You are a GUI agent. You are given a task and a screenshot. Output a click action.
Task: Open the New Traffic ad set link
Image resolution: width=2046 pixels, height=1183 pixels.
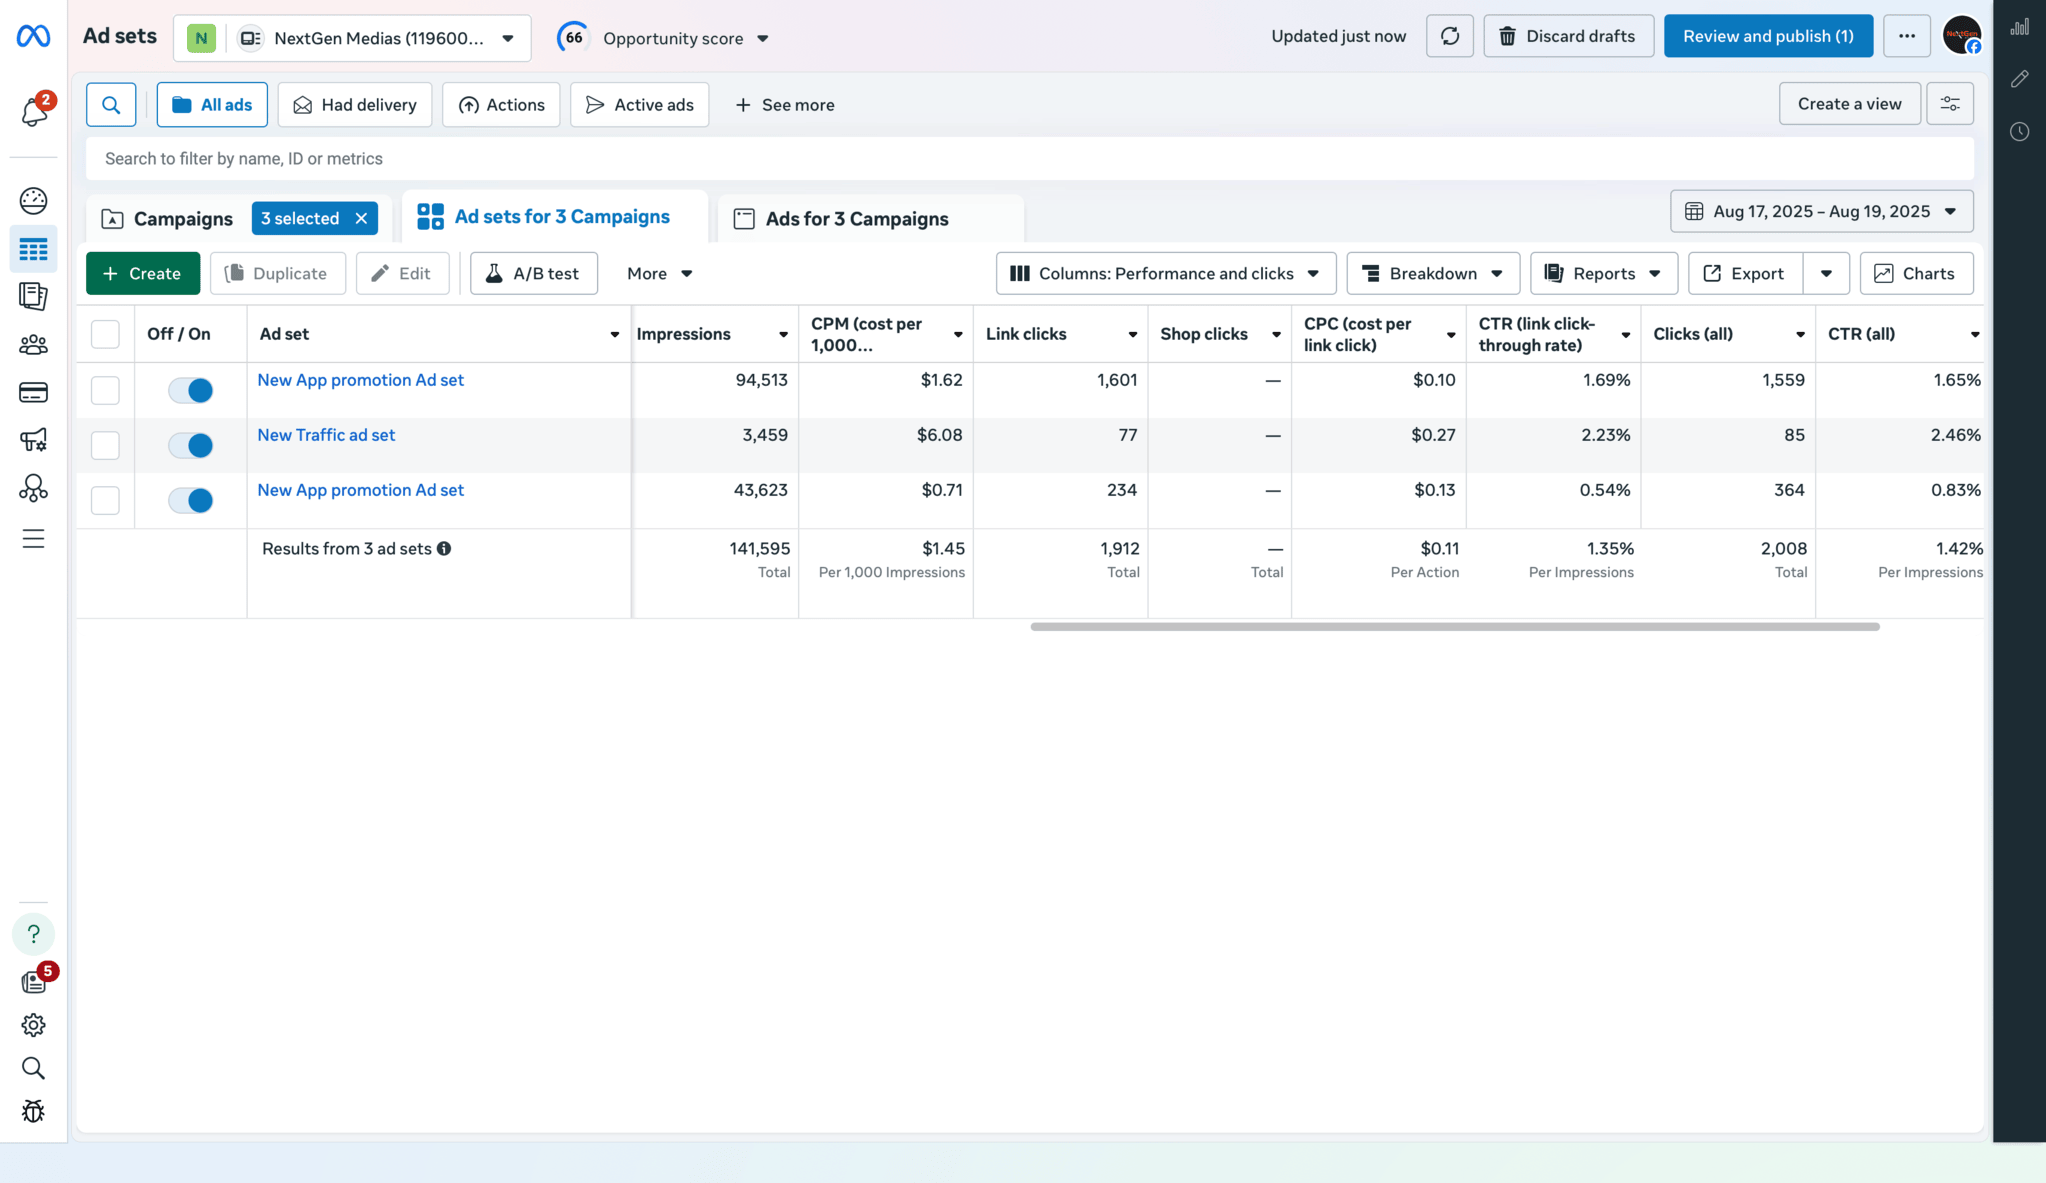[326, 435]
